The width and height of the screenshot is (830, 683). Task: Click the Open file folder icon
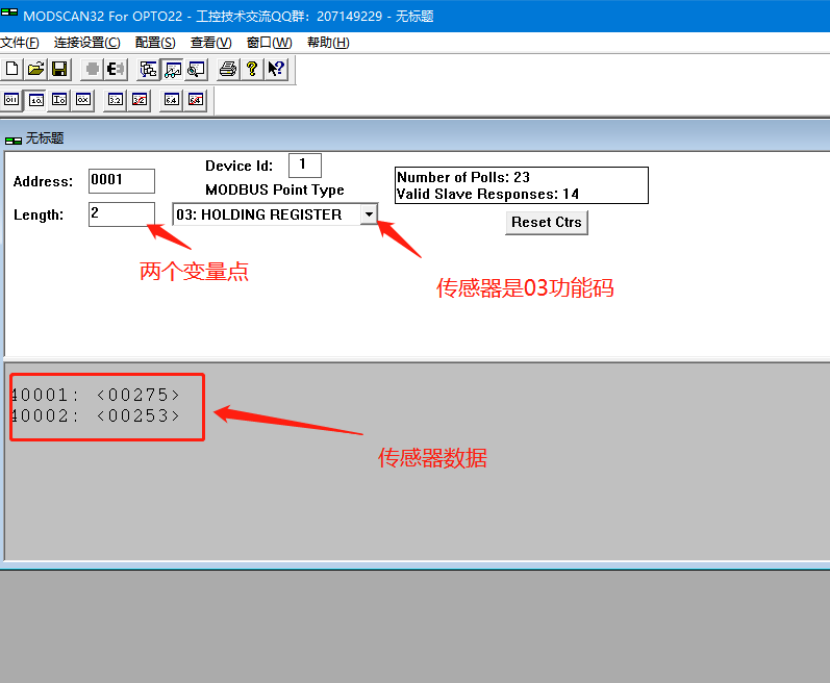pyautogui.click(x=35, y=69)
